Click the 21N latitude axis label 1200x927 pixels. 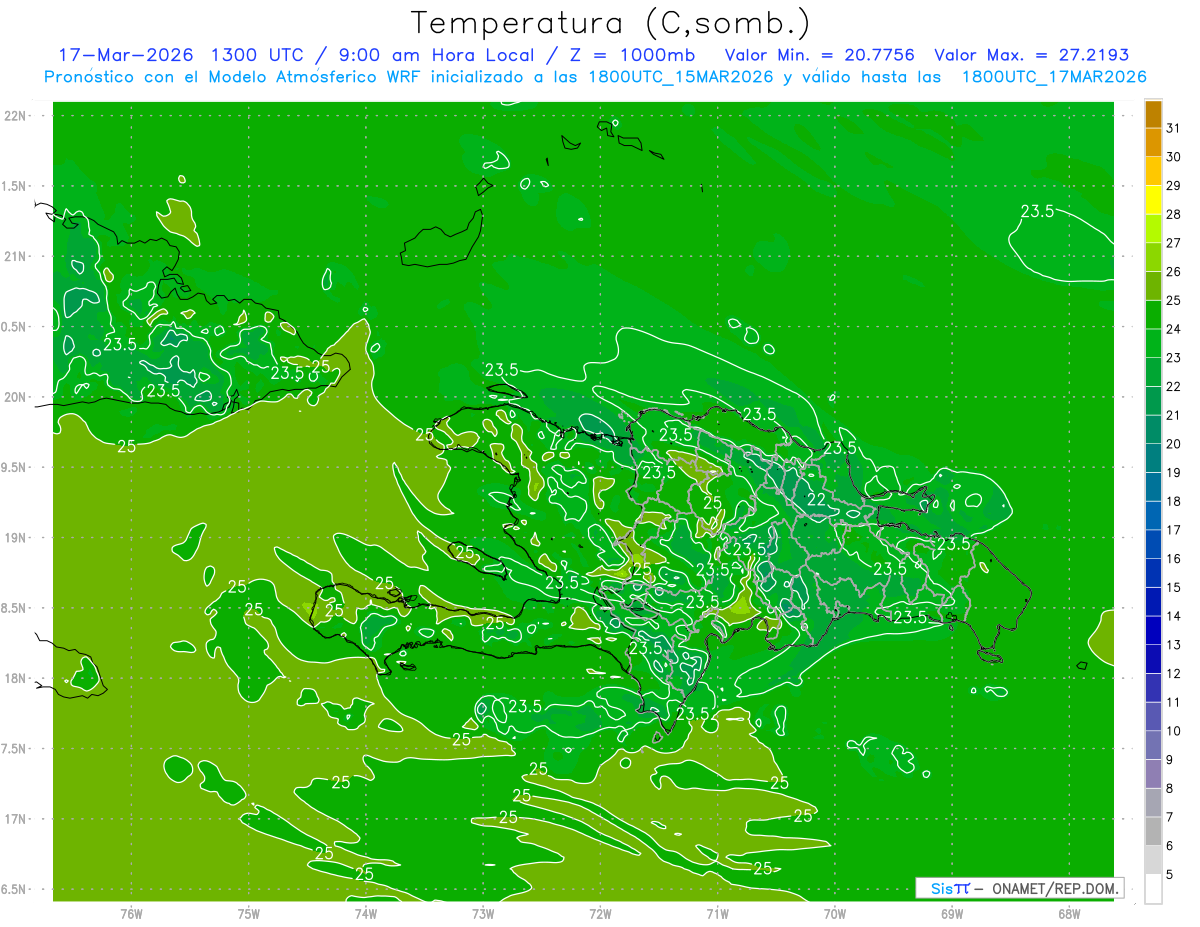pyautogui.click(x=15, y=257)
